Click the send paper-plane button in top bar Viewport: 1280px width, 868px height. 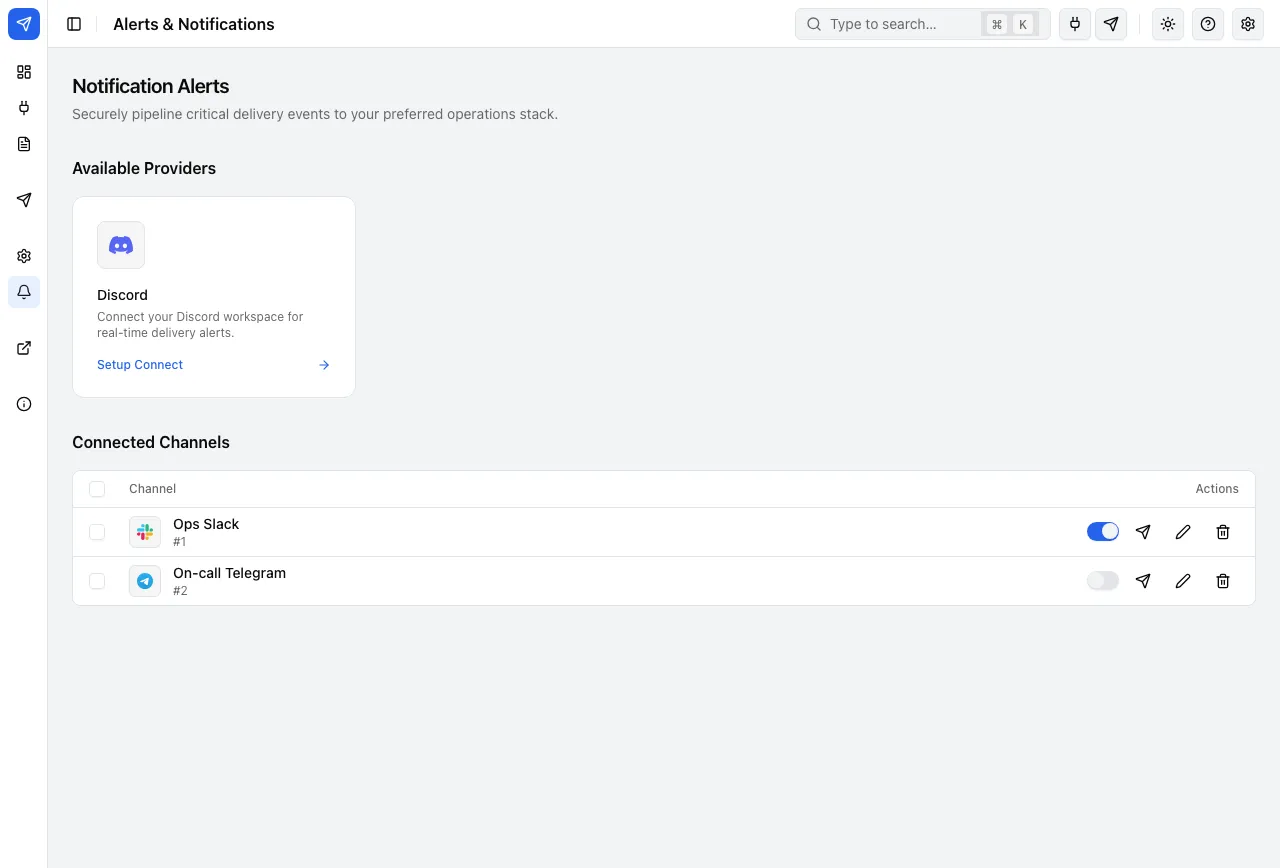coord(1111,24)
